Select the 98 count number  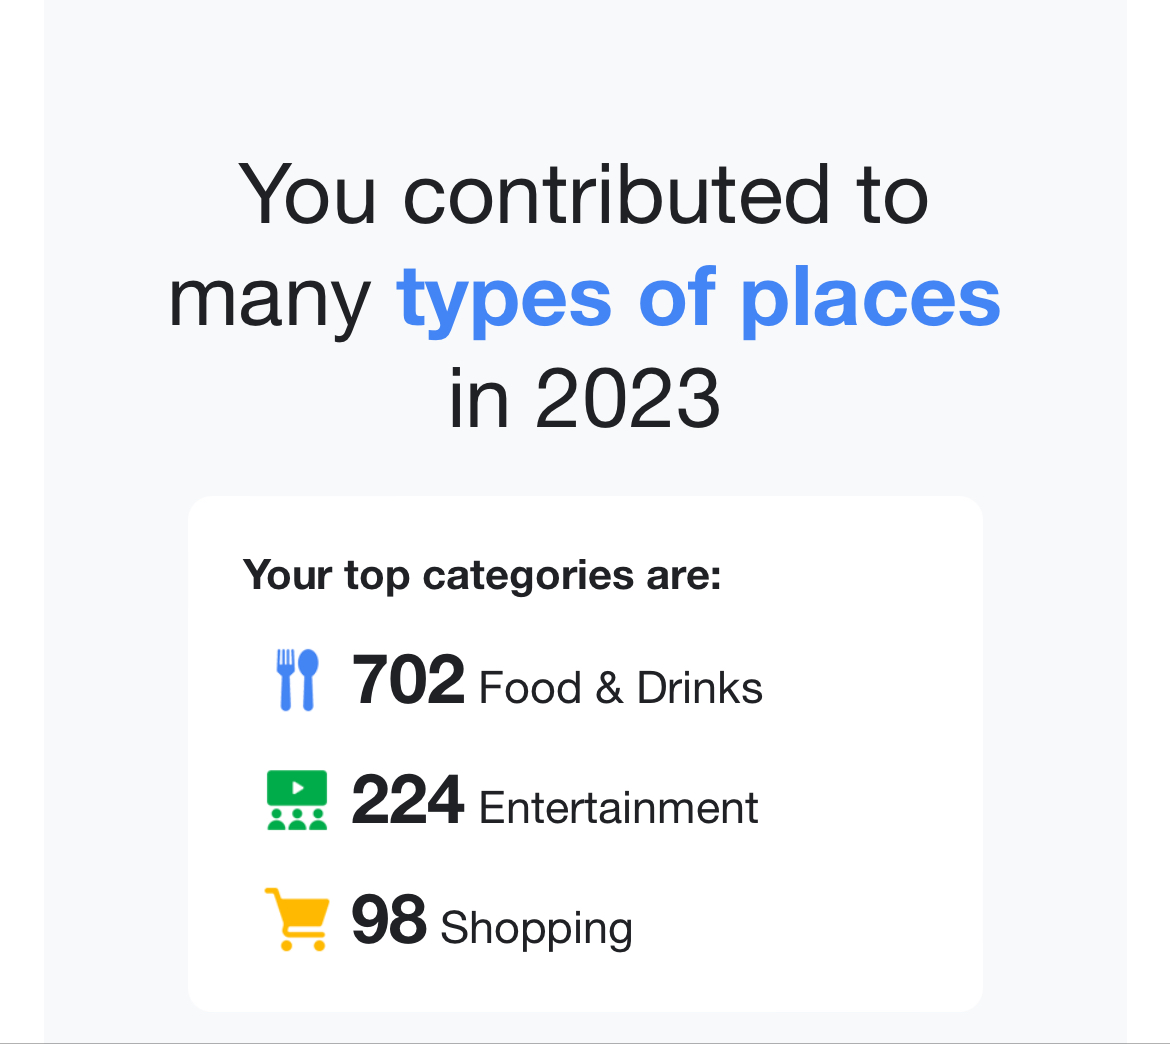(x=389, y=920)
